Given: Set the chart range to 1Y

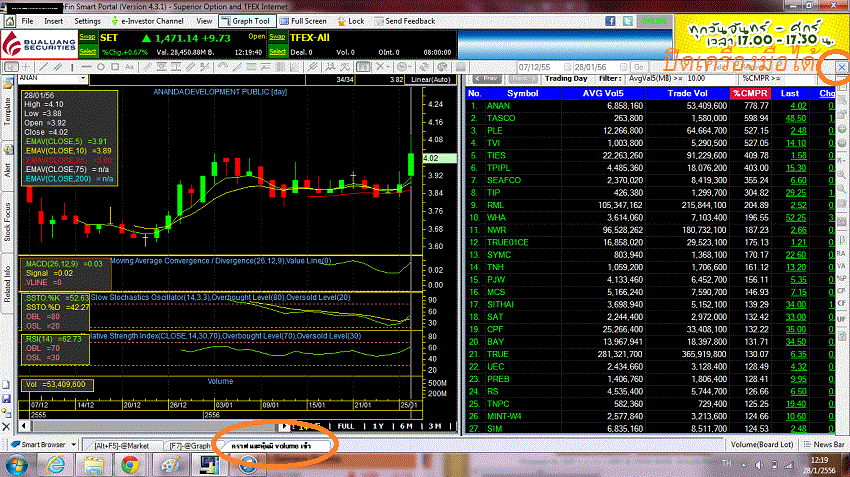Looking at the screenshot, I should (x=378, y=426).
